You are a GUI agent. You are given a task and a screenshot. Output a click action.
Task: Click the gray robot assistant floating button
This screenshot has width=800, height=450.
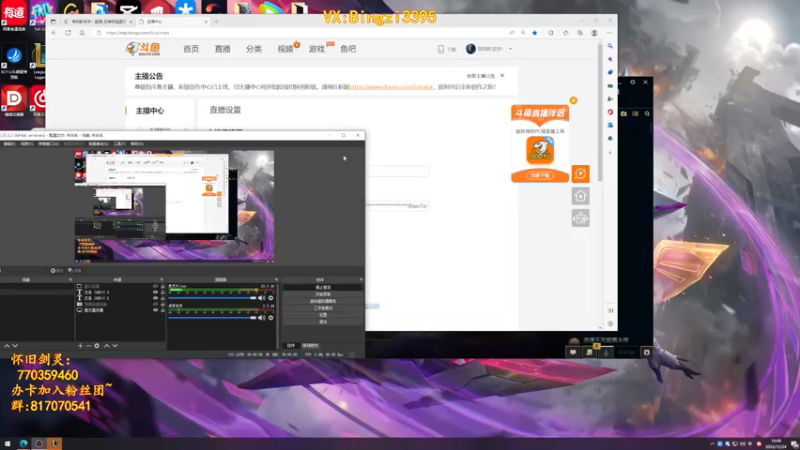click(x=581, y=218)
